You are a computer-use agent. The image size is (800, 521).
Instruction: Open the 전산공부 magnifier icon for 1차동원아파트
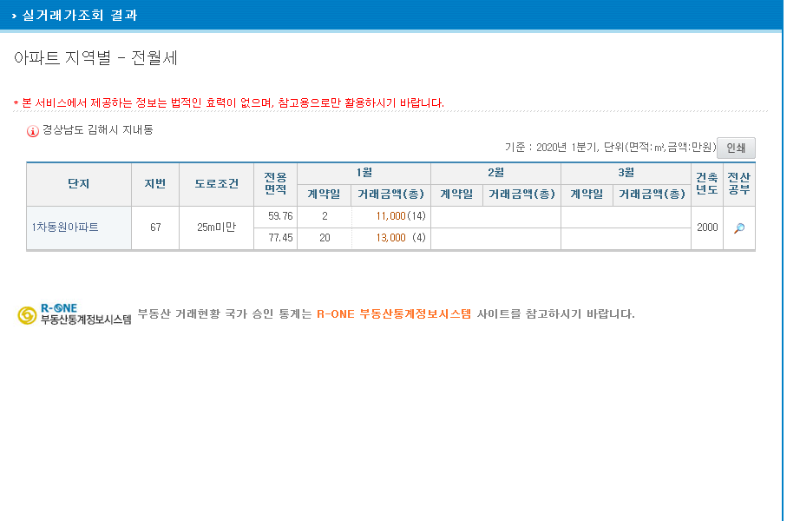(x=739, y=228)
